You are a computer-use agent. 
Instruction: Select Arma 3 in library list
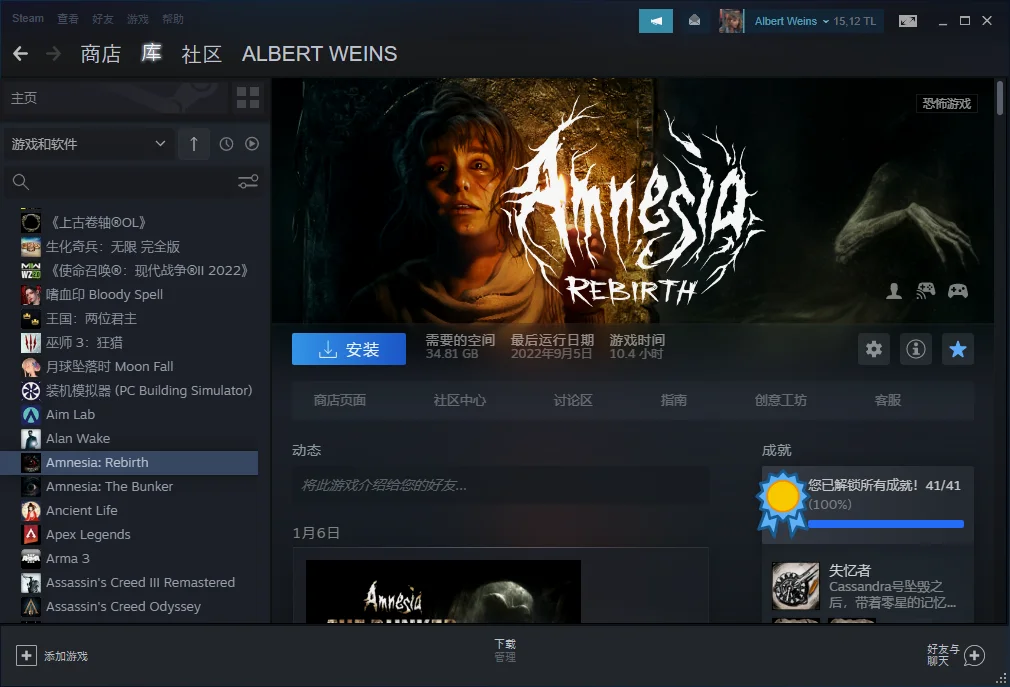point(129,558)
